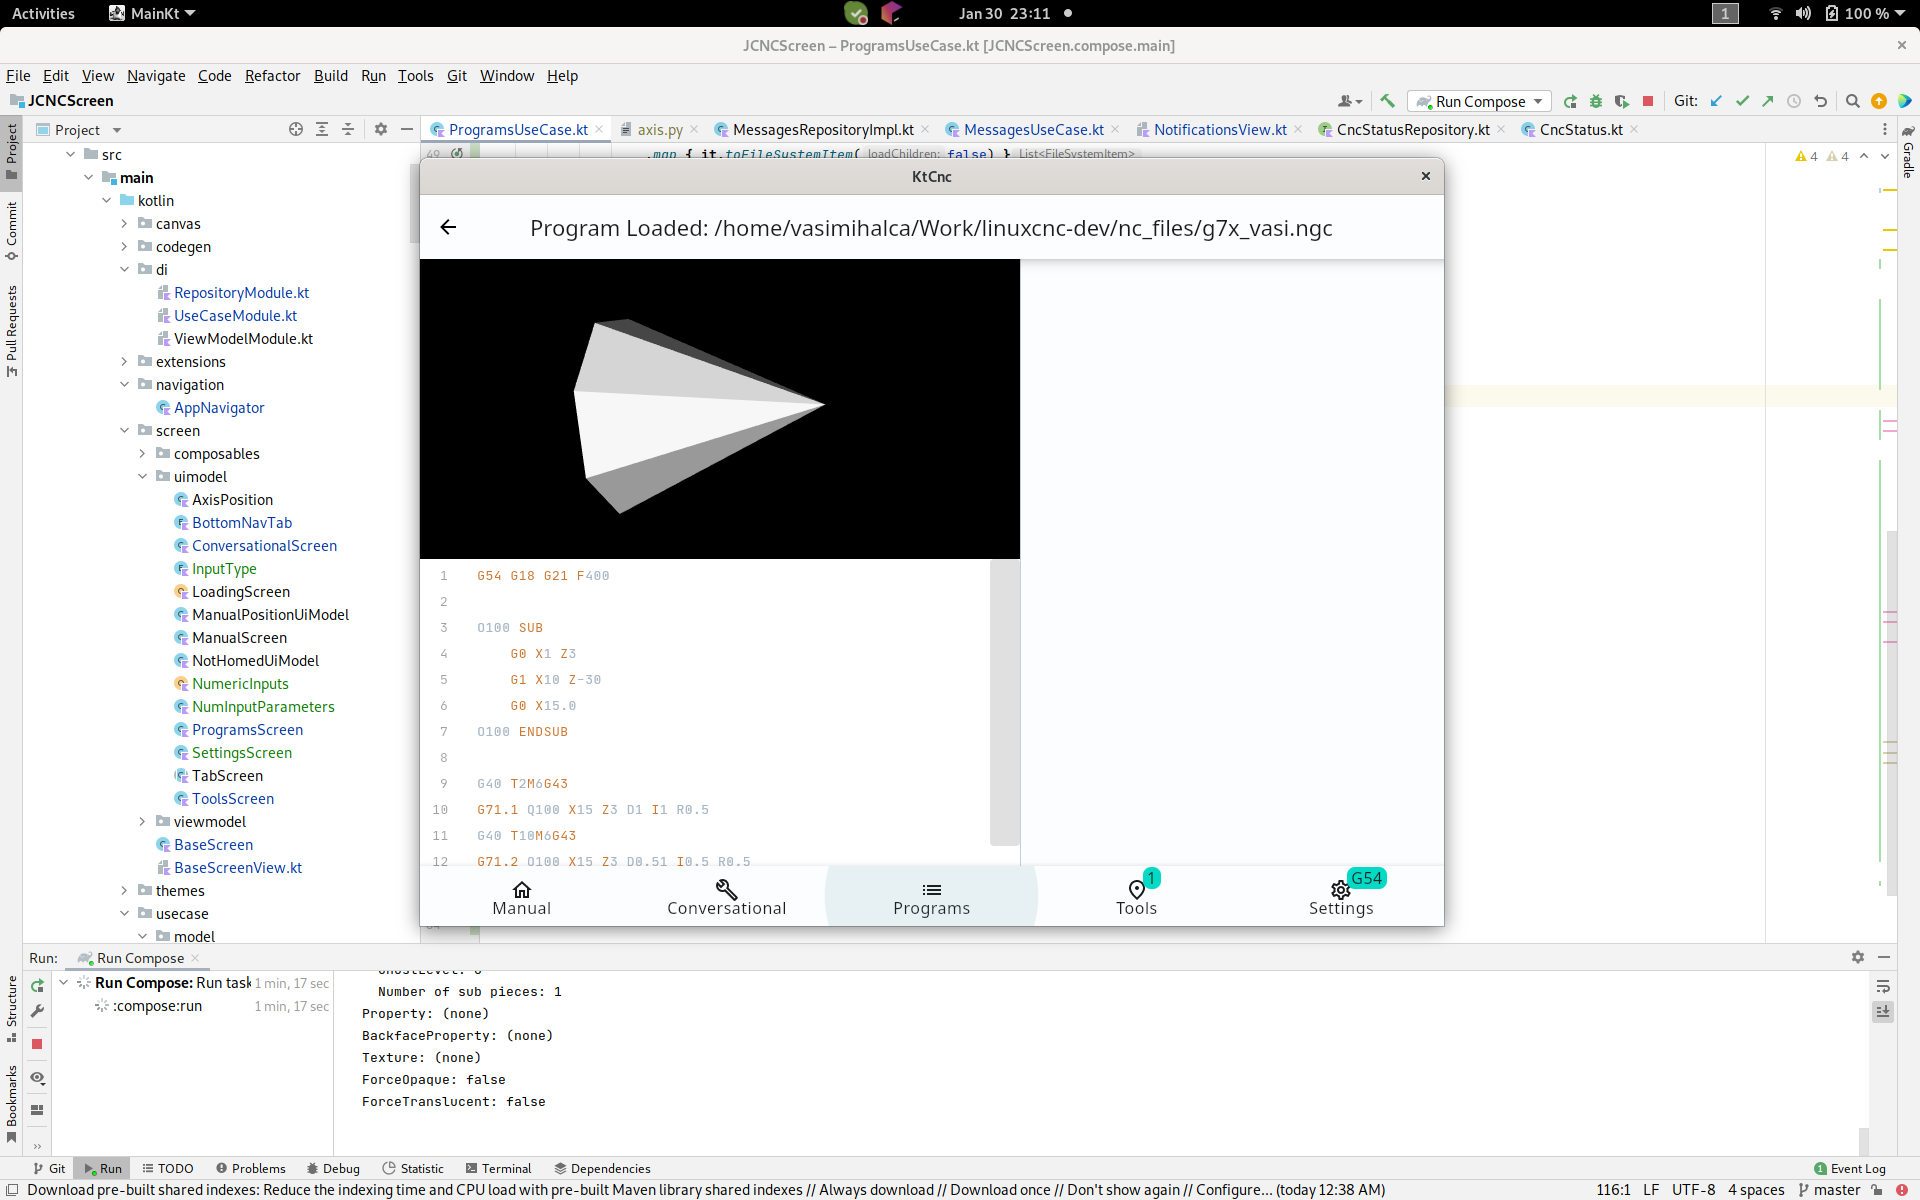
Task: Select the Programs tab in KtCnc
Action: point(931,898)
